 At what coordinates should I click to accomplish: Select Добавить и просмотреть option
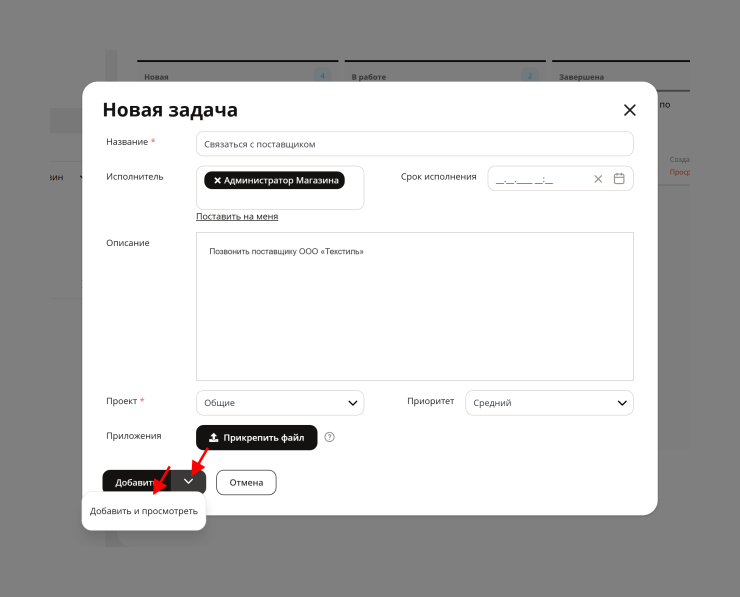coord(143,511)
